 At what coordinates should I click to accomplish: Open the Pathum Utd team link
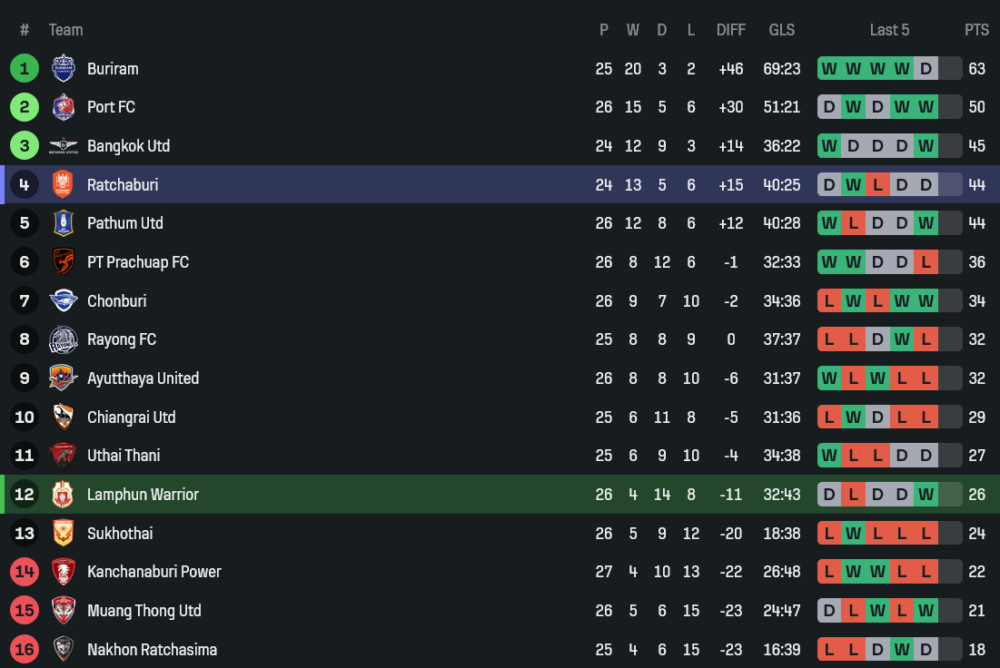125,223
